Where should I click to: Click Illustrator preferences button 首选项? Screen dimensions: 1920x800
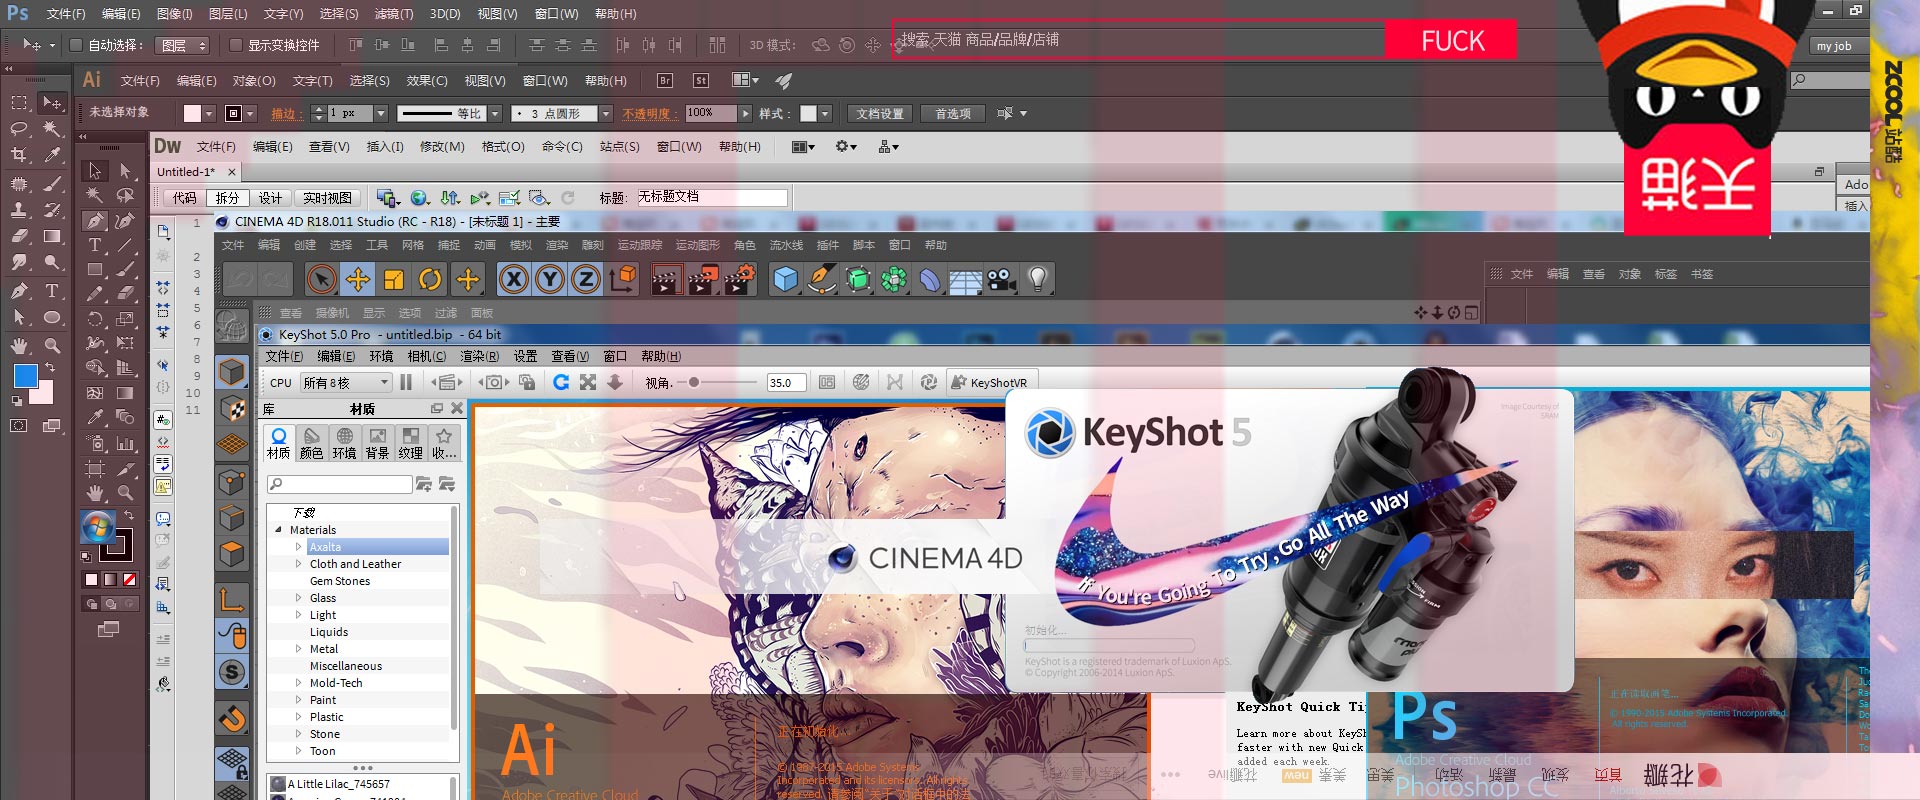[x=953, y=113]
